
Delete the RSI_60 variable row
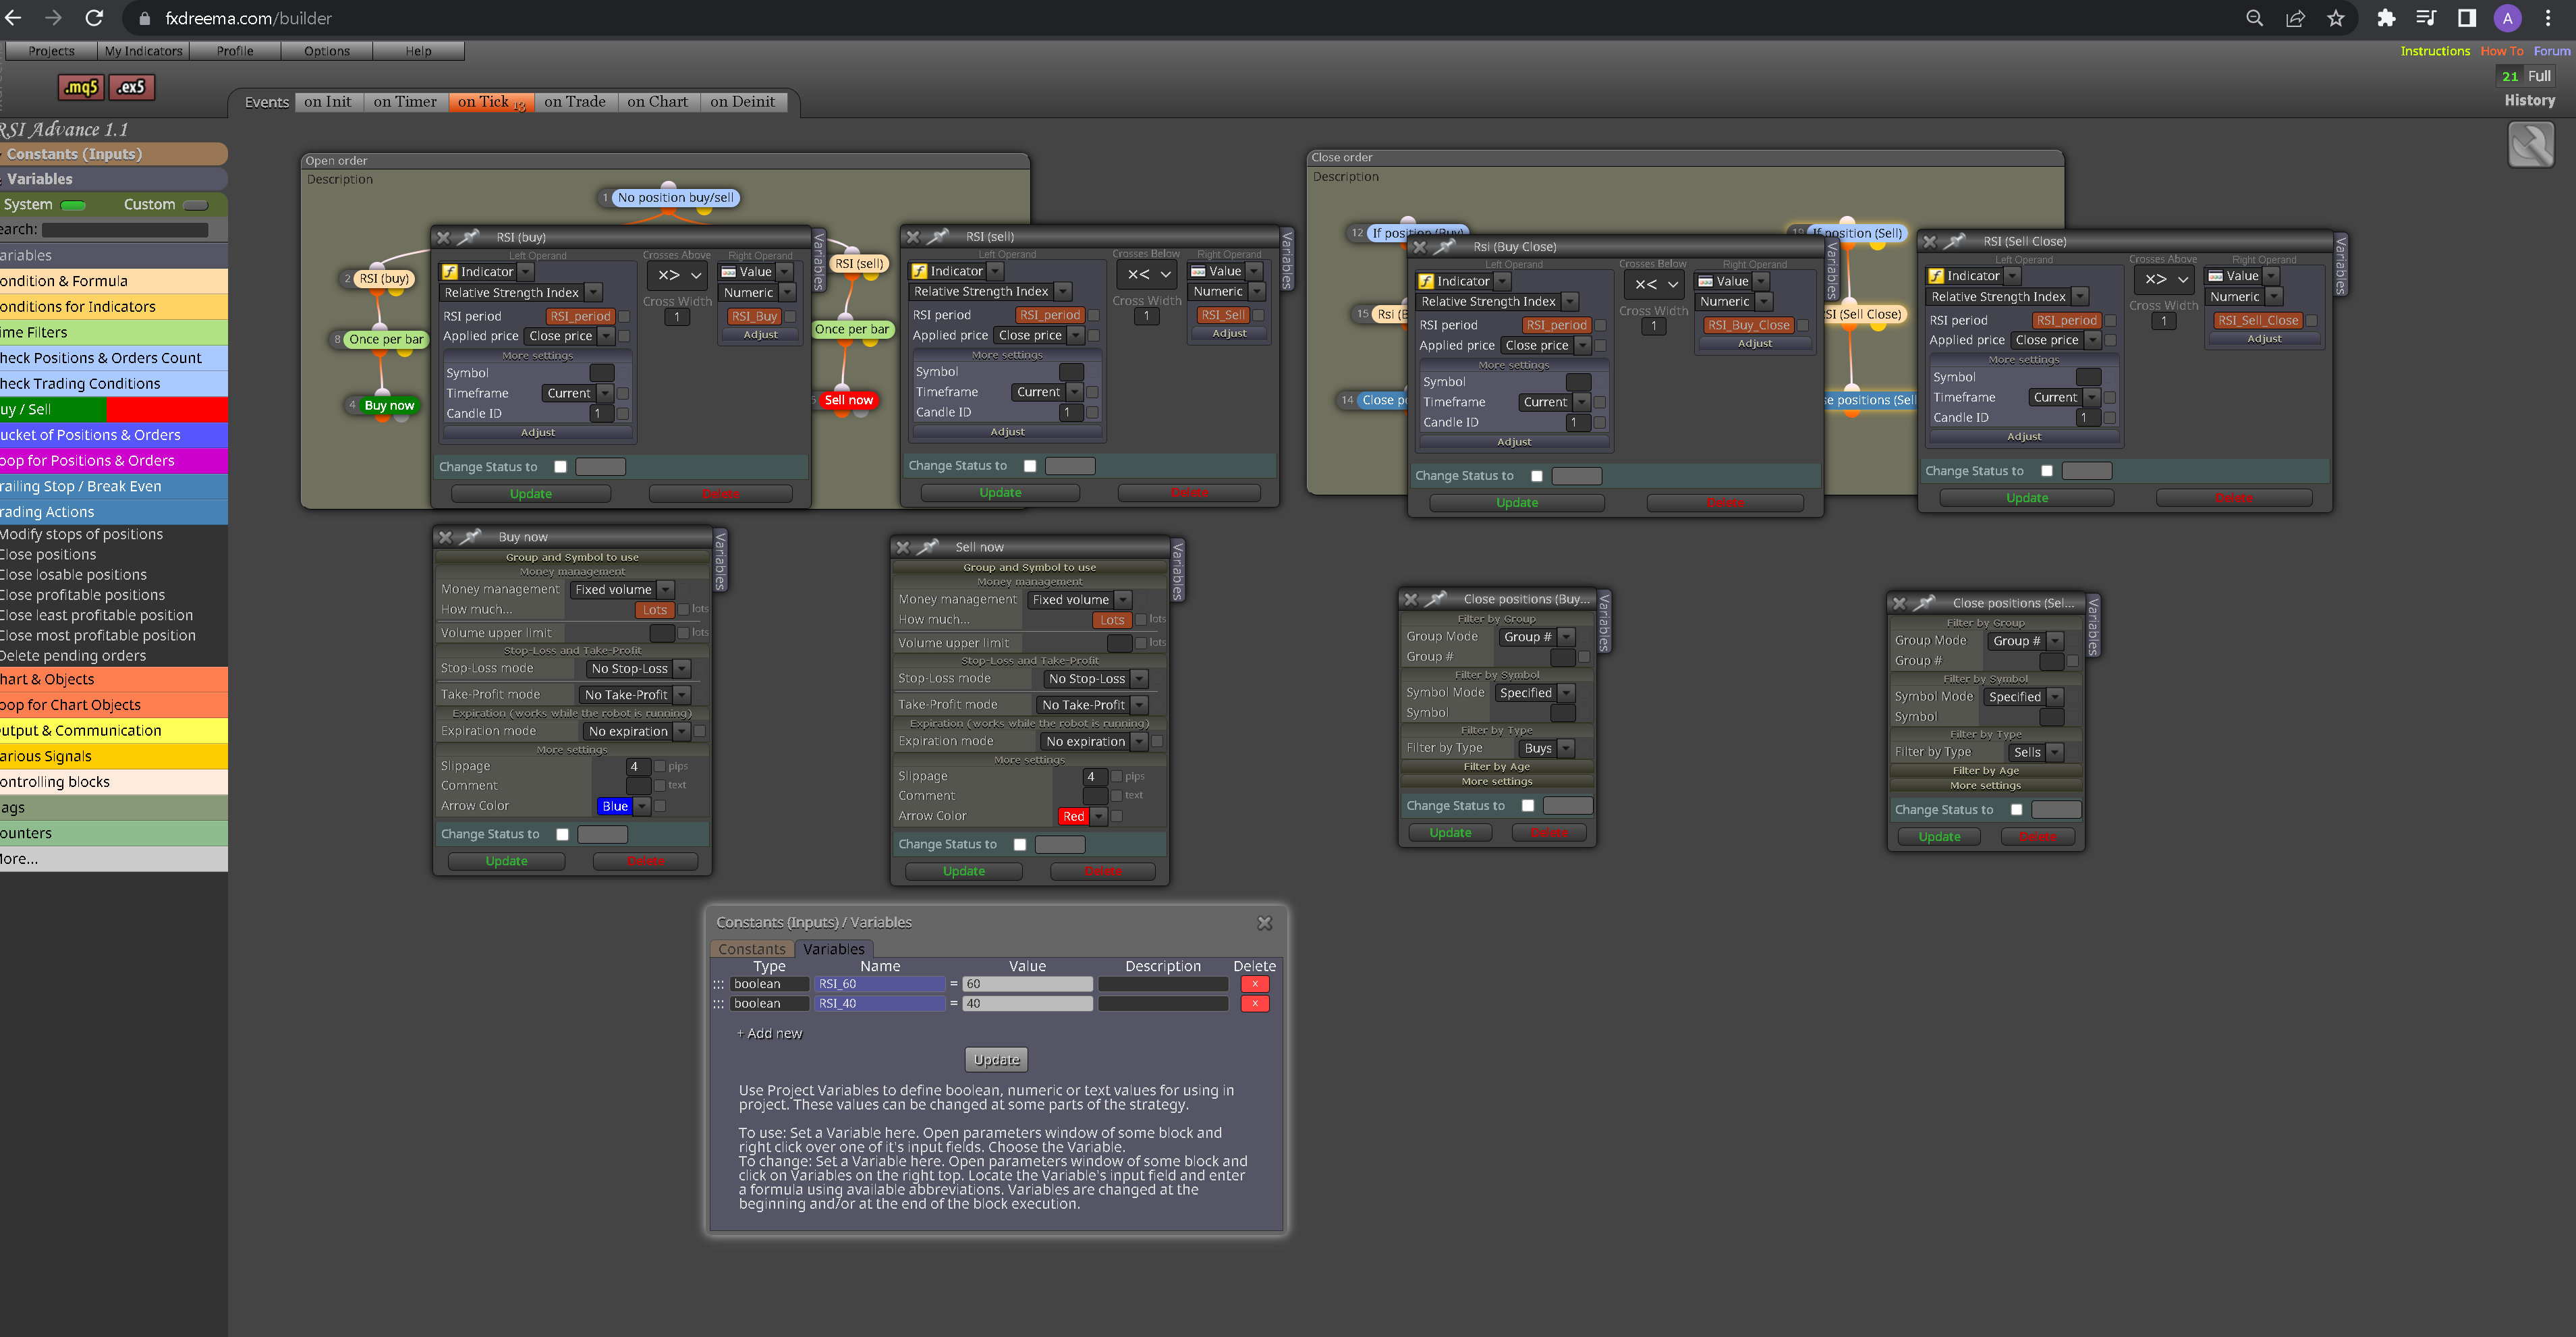point(1255,984)
